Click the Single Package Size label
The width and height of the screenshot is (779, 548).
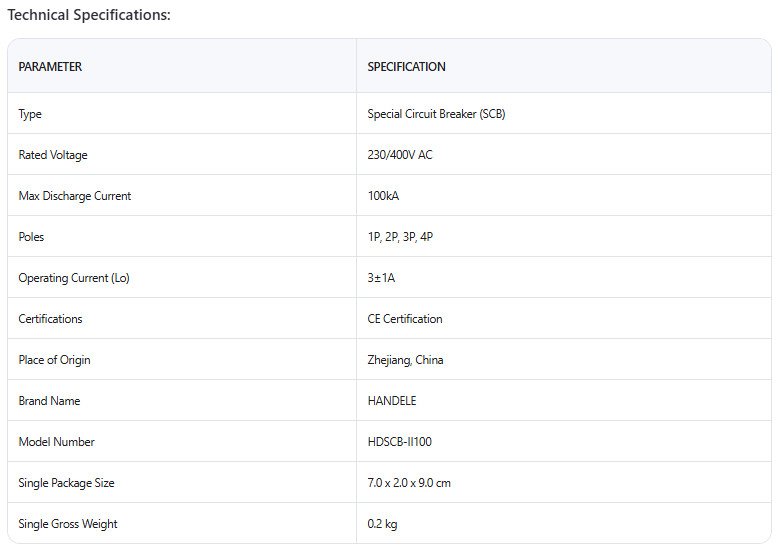[66, 483]
